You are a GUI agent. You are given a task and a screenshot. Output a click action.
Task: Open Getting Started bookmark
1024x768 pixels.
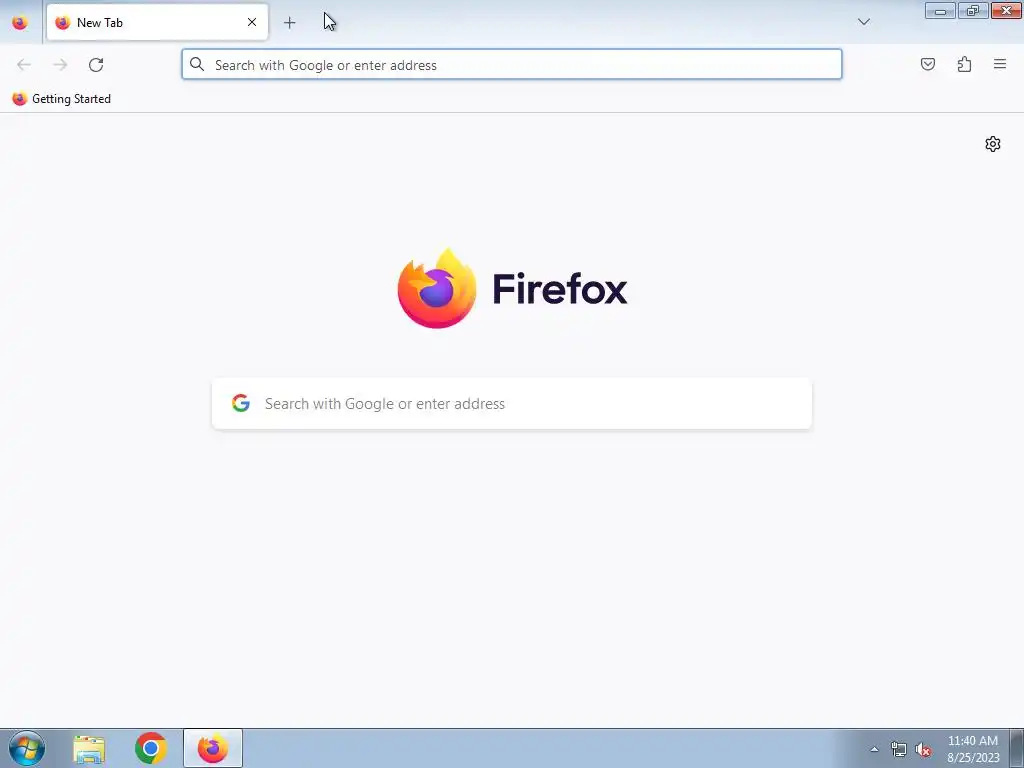pyautogui.click(x=61, y=99)
